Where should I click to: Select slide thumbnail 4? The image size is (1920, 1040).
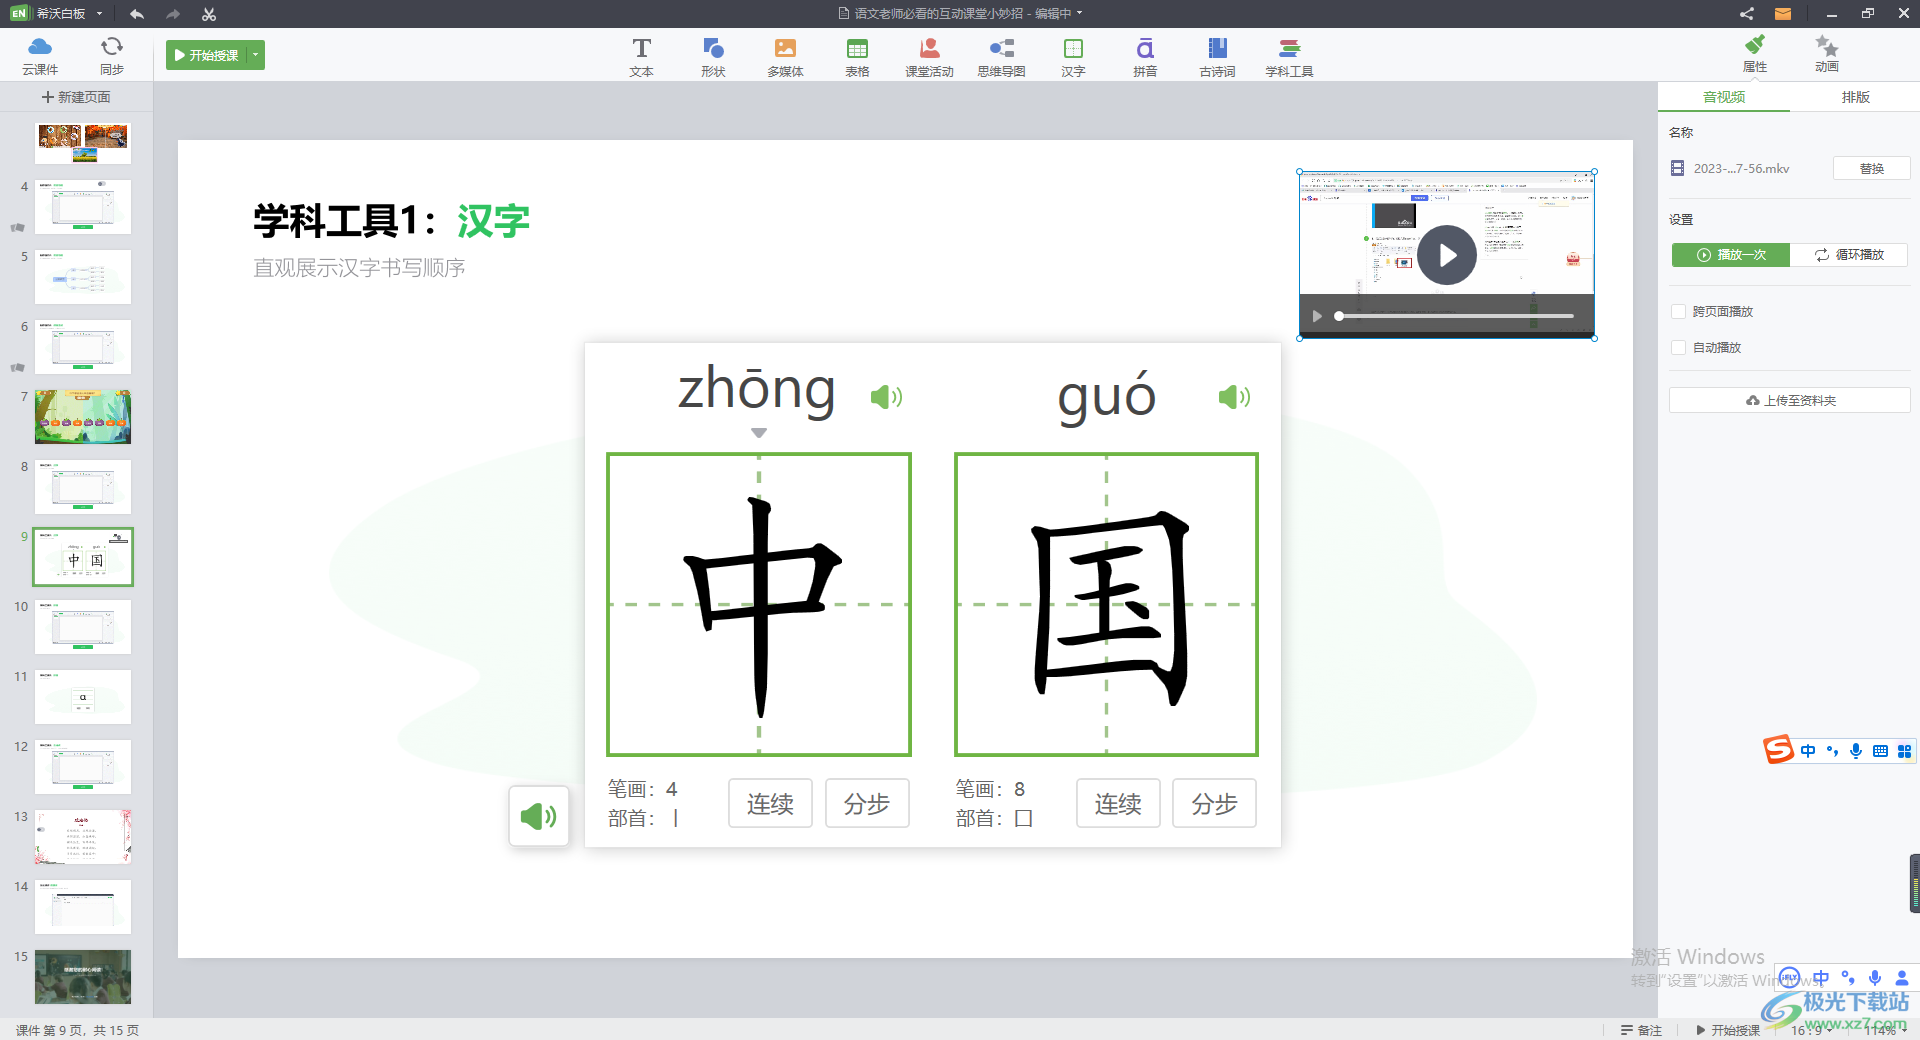pos(83,207)
